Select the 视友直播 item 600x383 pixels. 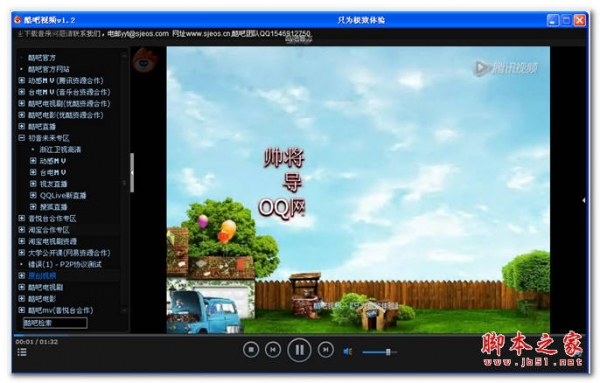click(x=54, y=184)
